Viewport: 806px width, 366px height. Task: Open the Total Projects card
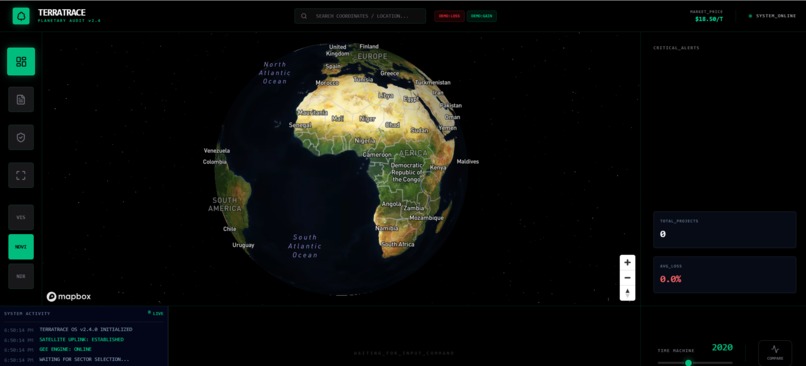(x=725, y=230)
